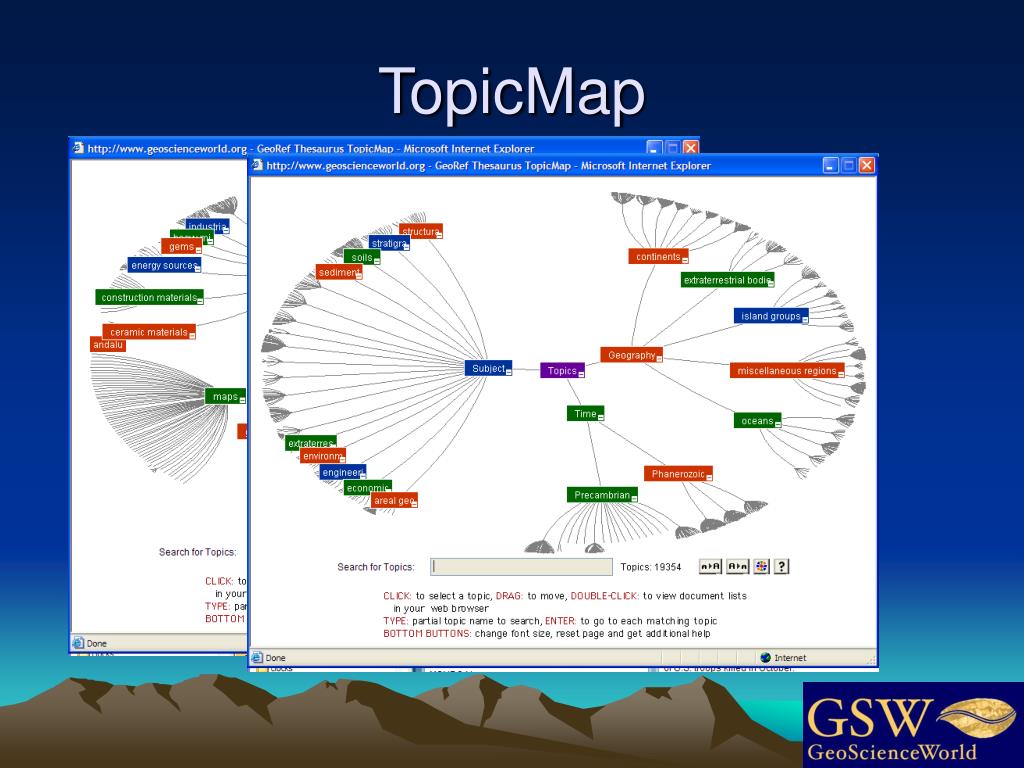Click the colorful reset page button
This screenshot has width=1024, height=768.
[x=761, y=566]
